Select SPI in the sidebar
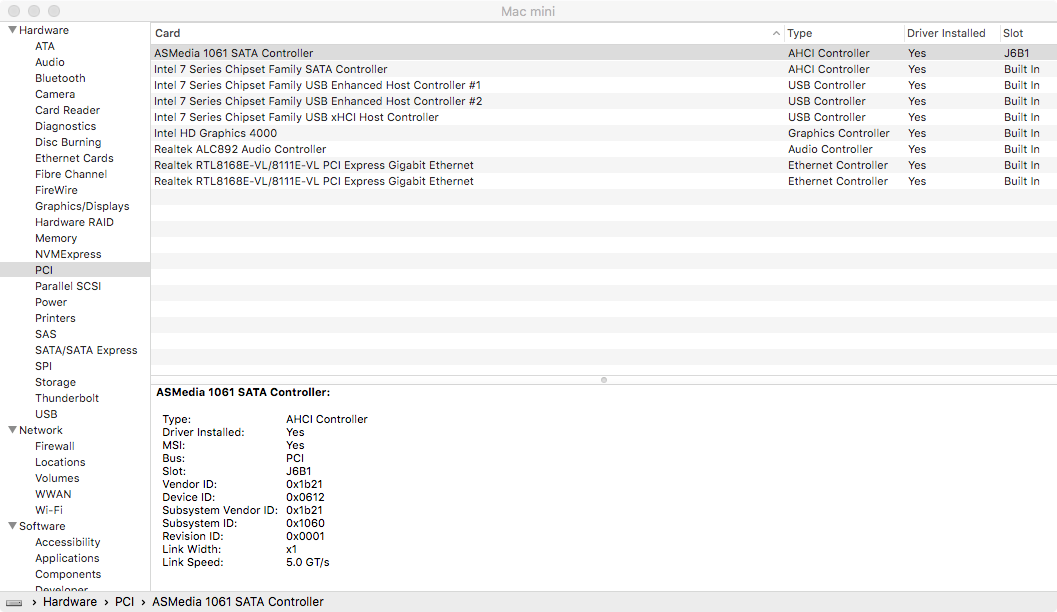Viewport: 1057px width, 612px height. [43, 366]
